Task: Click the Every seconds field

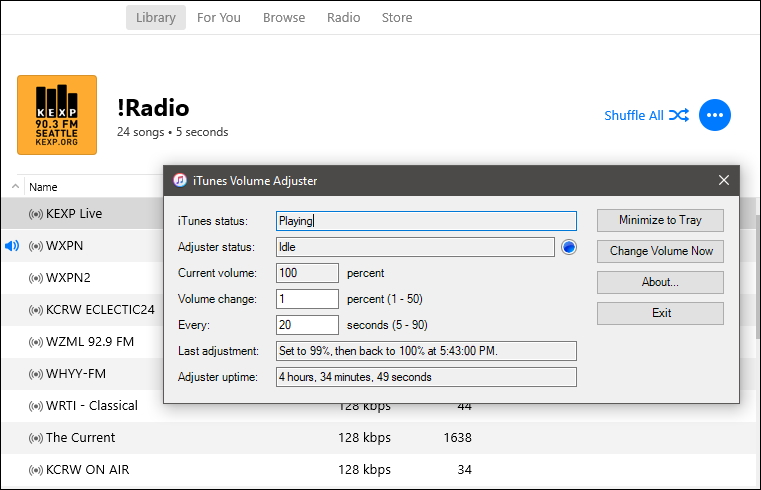Action: point(307,325)
